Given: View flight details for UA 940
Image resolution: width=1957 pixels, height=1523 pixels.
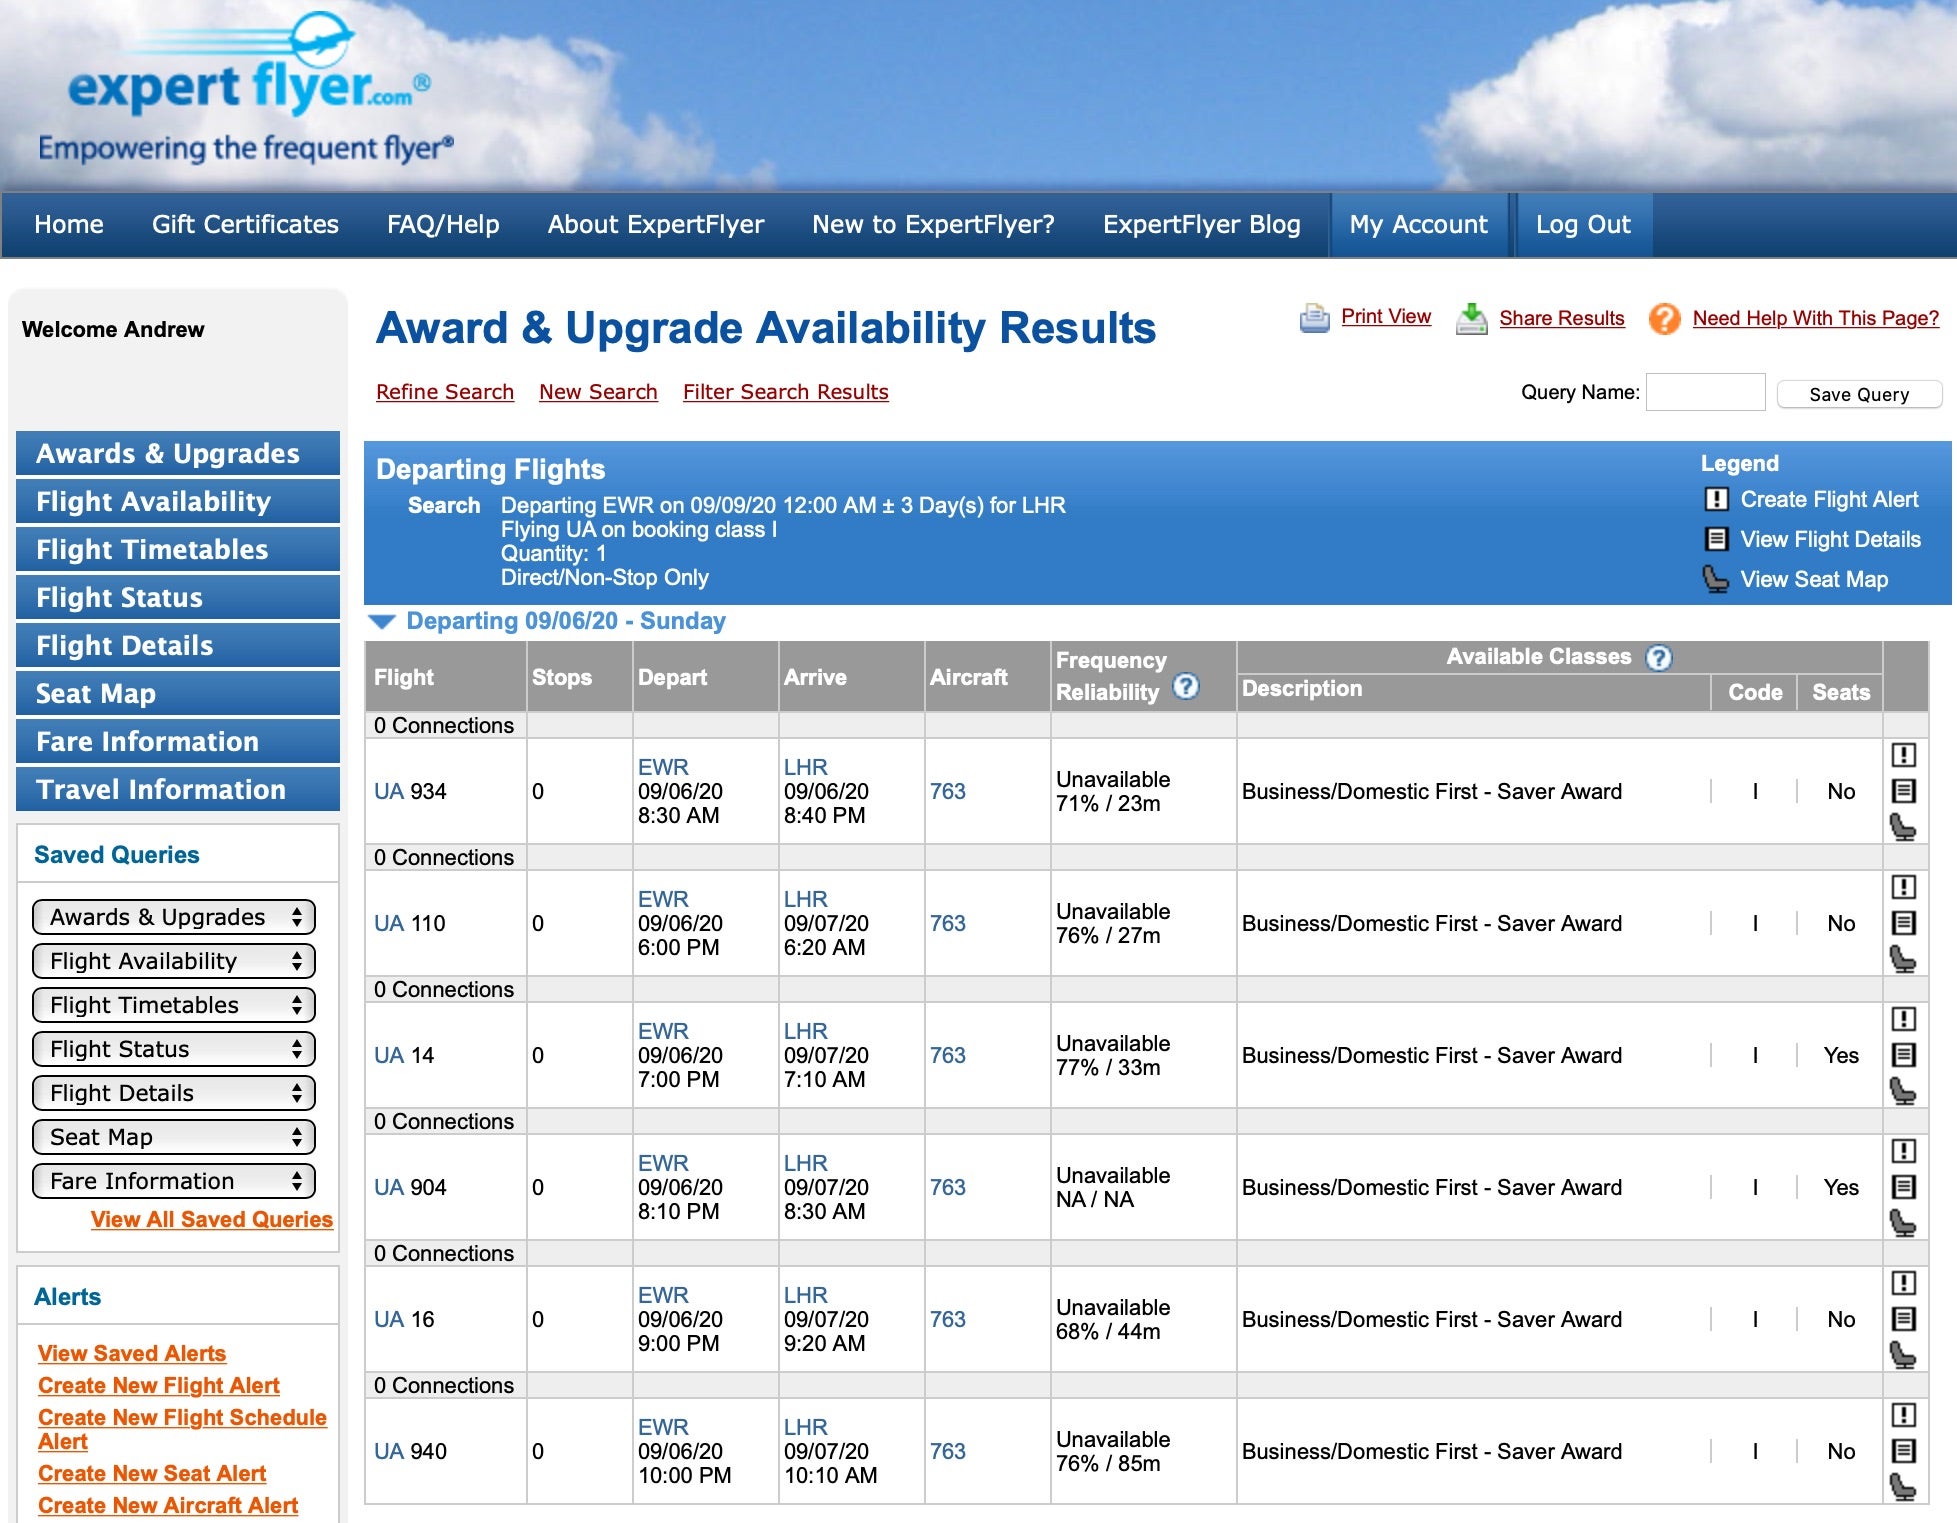Looking at the screenshot, I should pyautogui.click(x=1903, y=1451).
